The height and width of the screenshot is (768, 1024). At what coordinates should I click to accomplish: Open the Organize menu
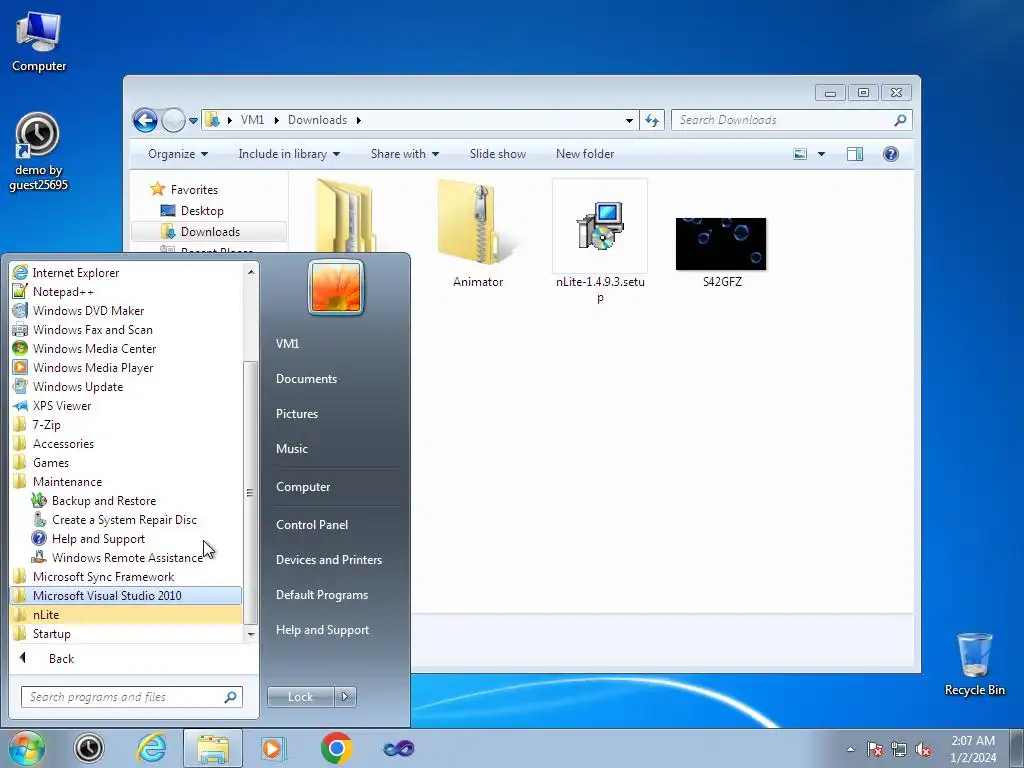tap(178, 154)
